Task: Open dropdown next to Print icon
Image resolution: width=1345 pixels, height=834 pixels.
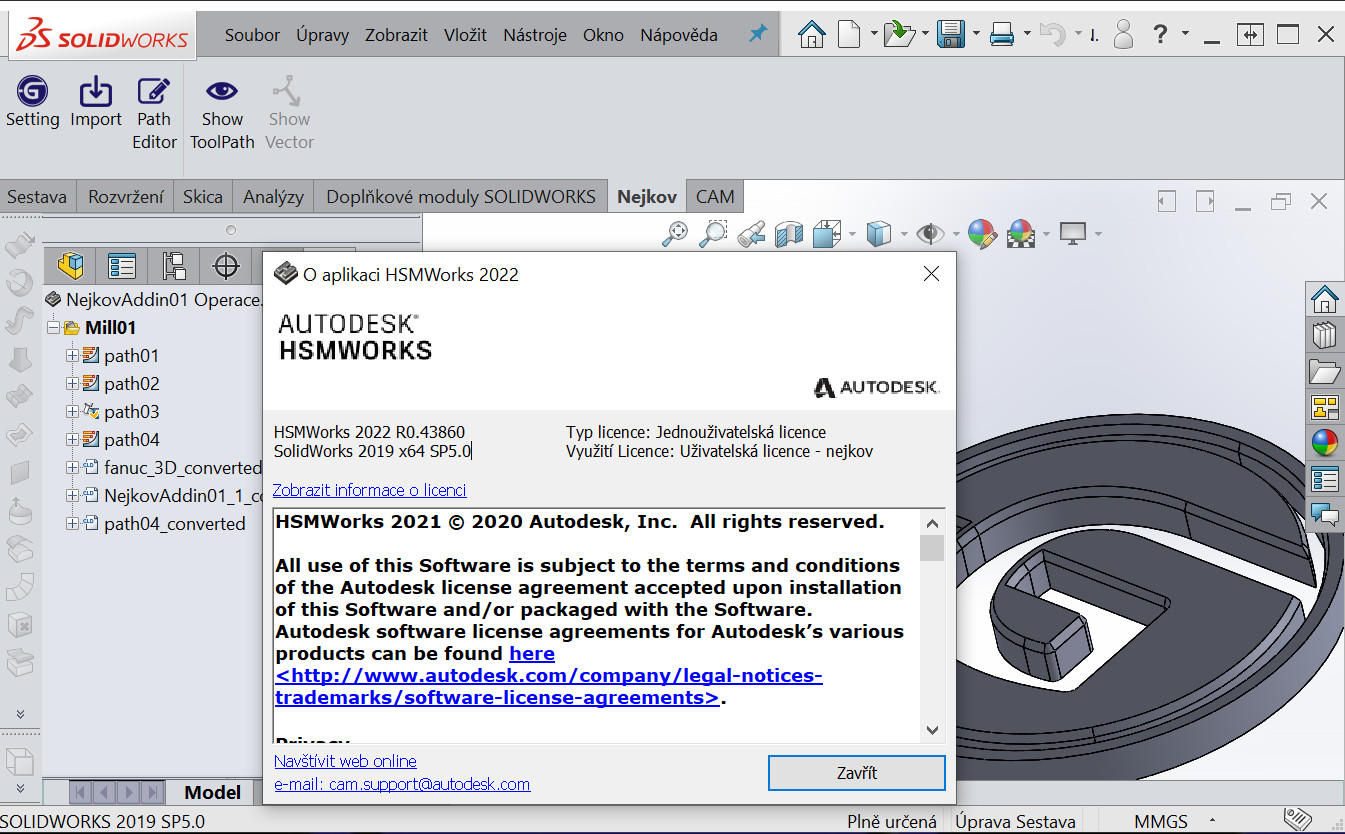Action: 1027,34
